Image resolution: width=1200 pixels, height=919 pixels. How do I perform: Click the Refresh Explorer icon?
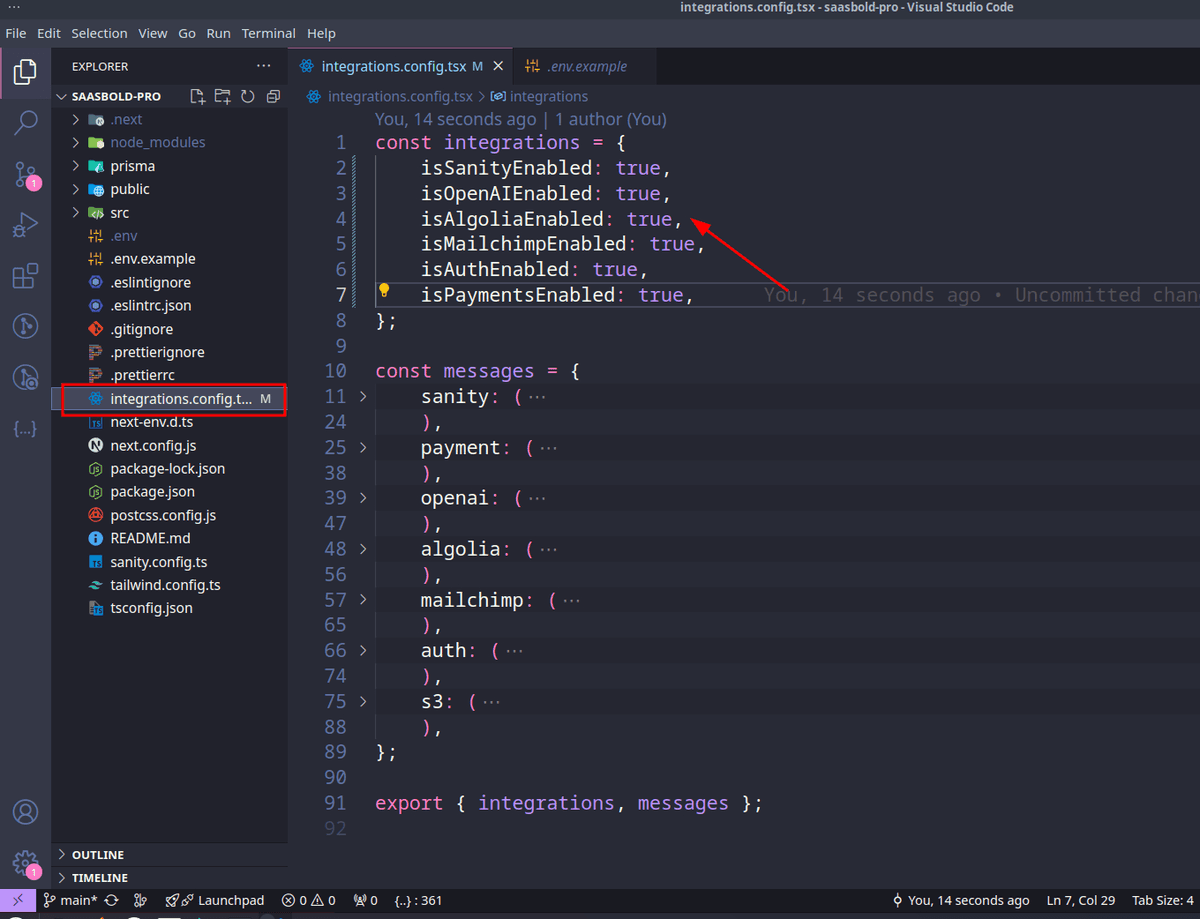click(x=248, y=96)
